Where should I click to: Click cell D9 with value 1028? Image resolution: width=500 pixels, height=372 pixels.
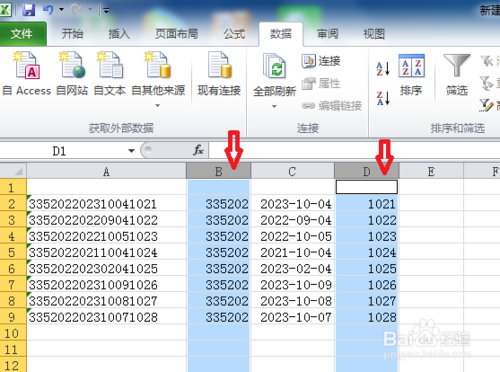point(367,317)
